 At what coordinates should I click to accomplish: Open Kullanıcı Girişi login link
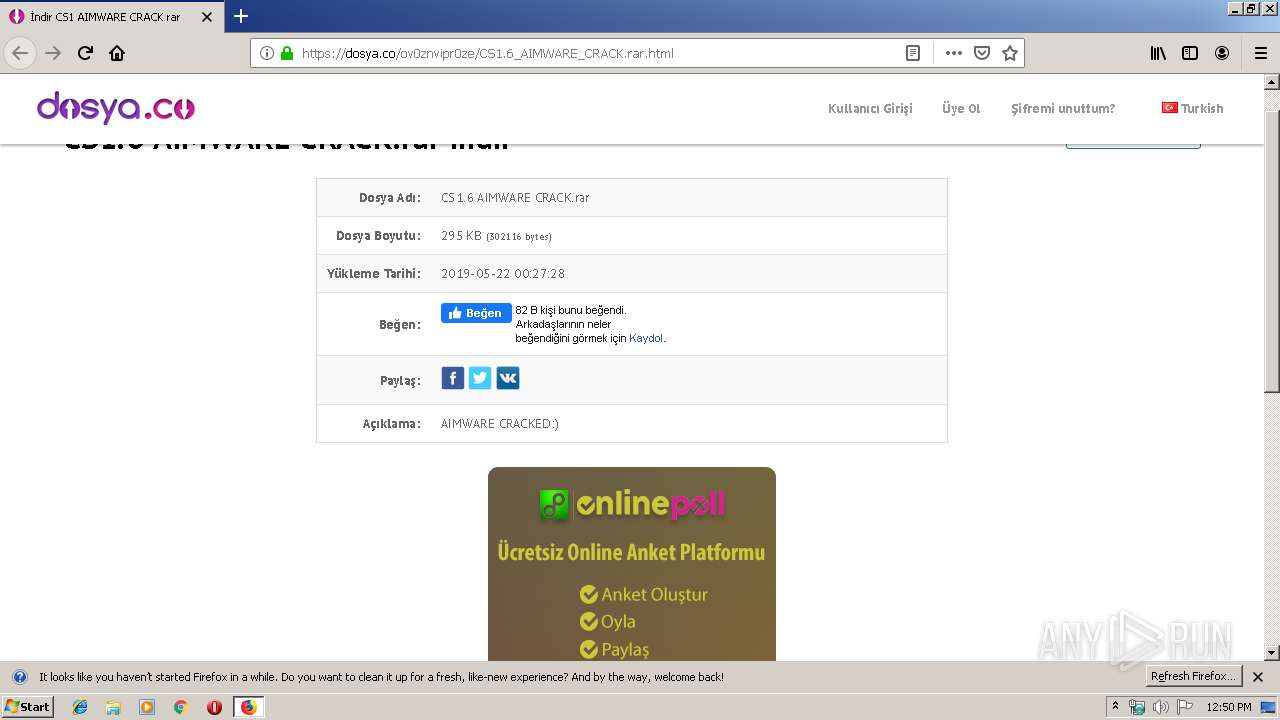point(870,108)
